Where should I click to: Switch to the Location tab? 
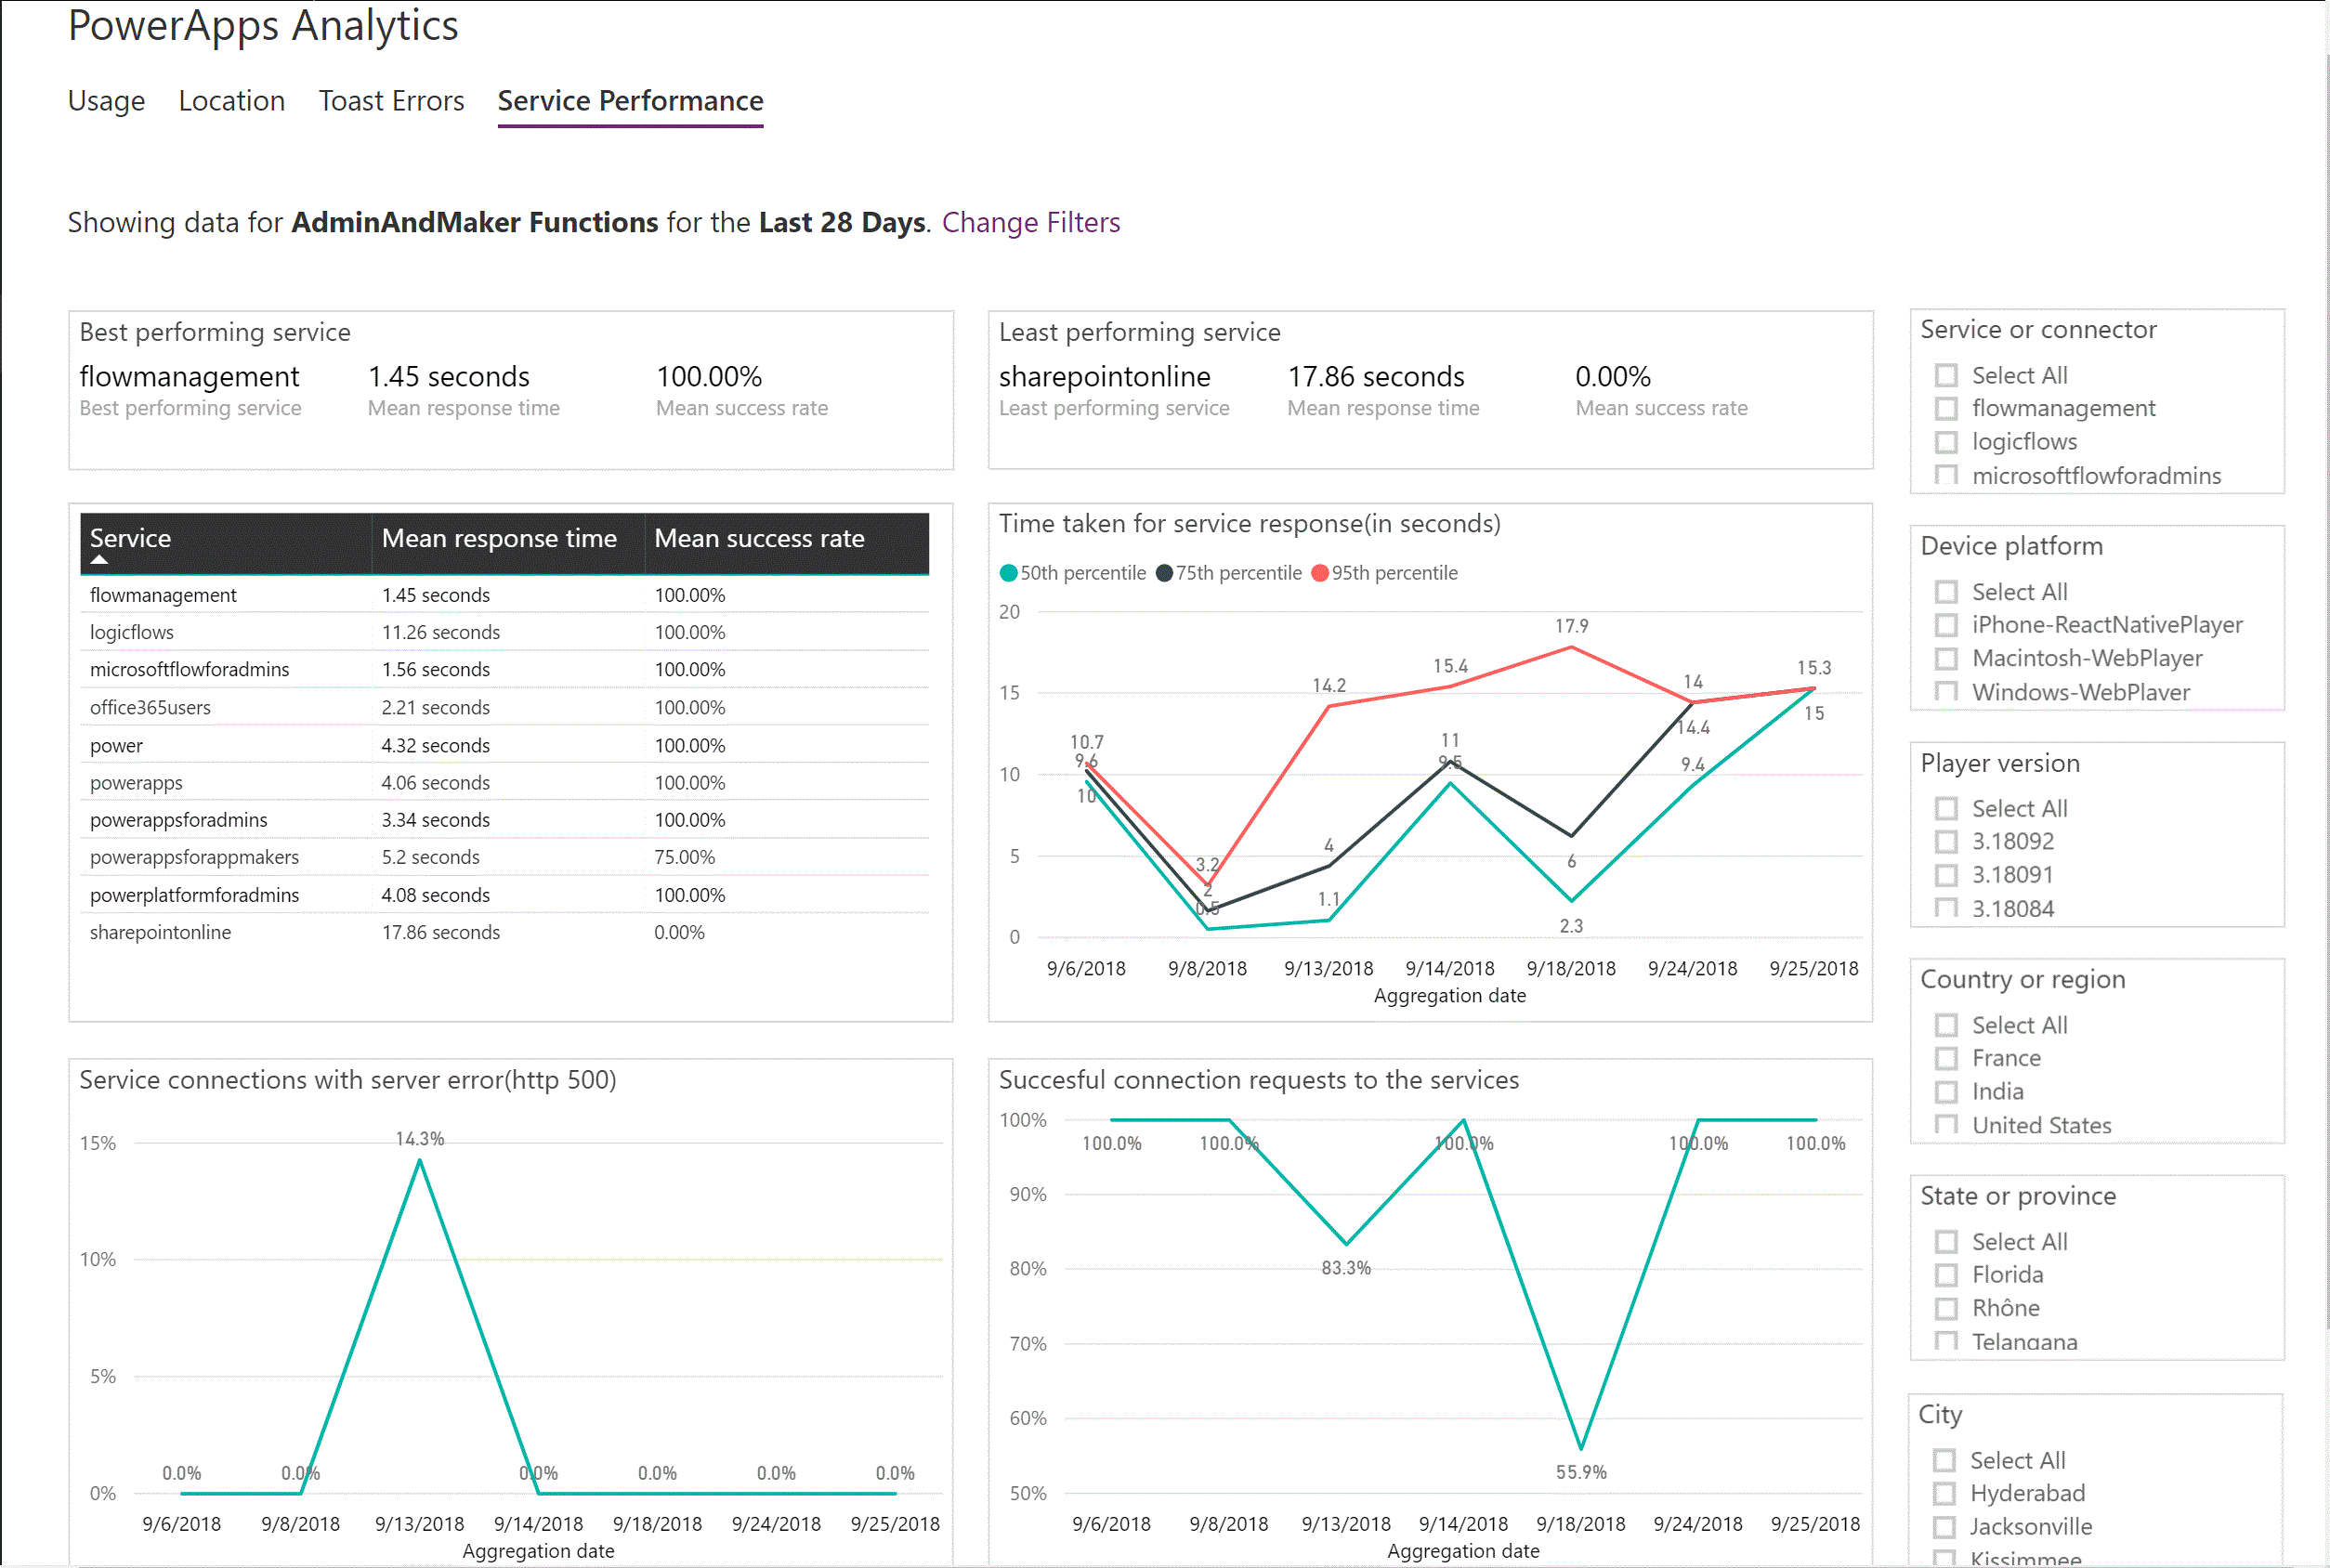click(x=231, y=101)
